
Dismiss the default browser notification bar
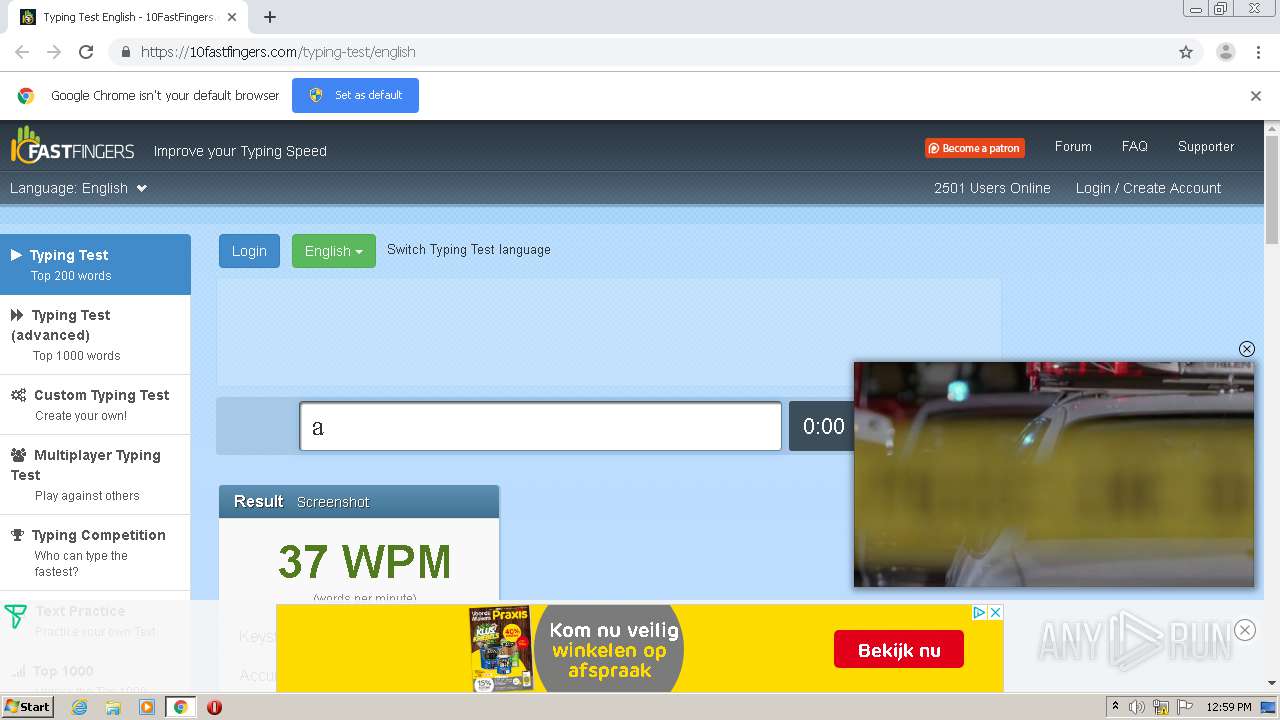(x=1256, y=96)
